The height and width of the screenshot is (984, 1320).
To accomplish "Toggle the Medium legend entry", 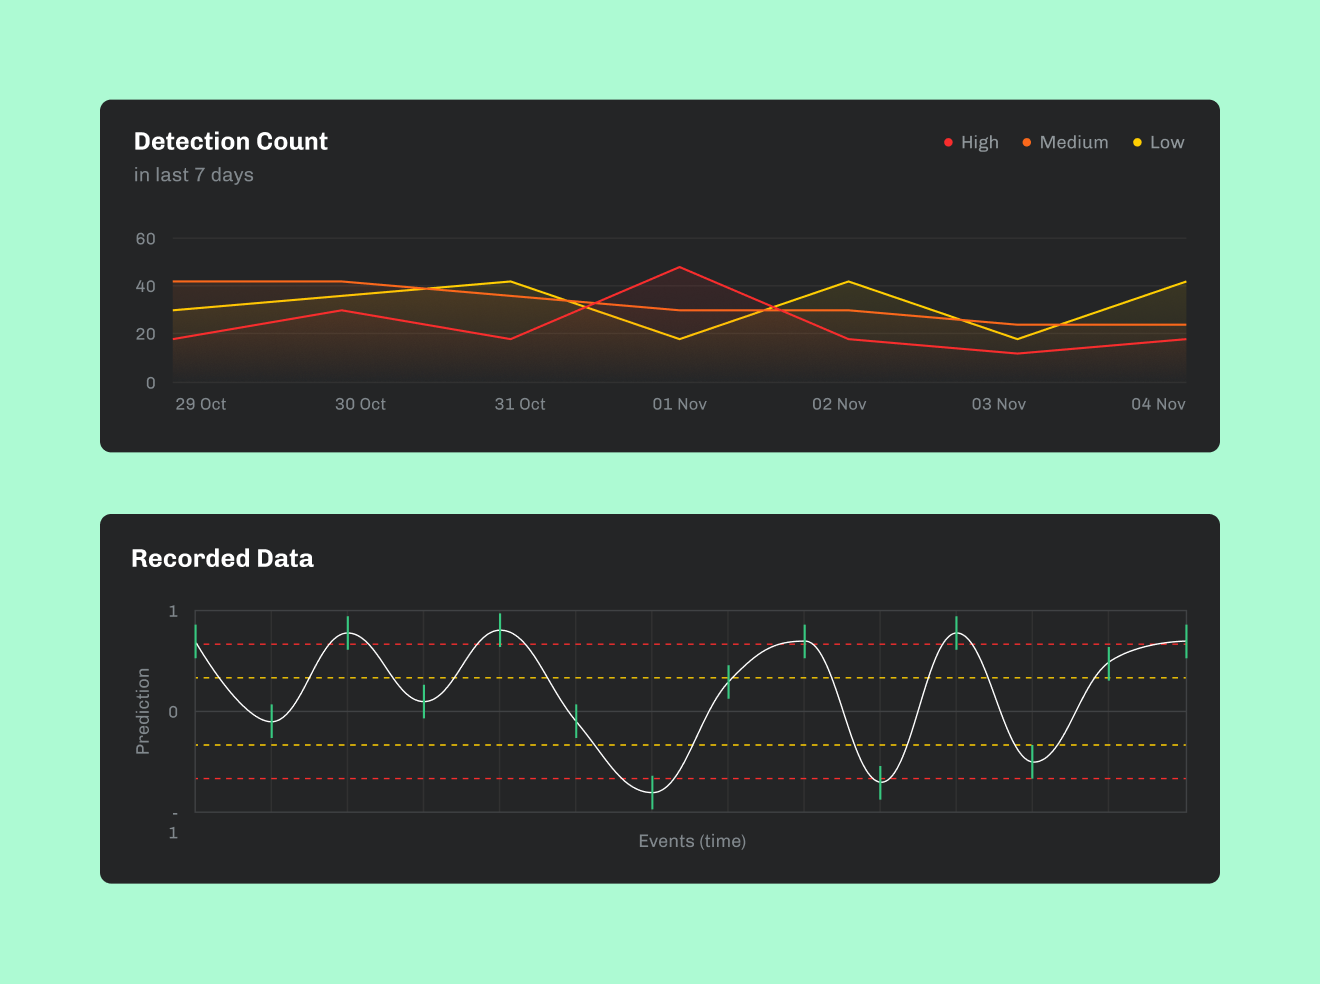I will point(1065,142).
